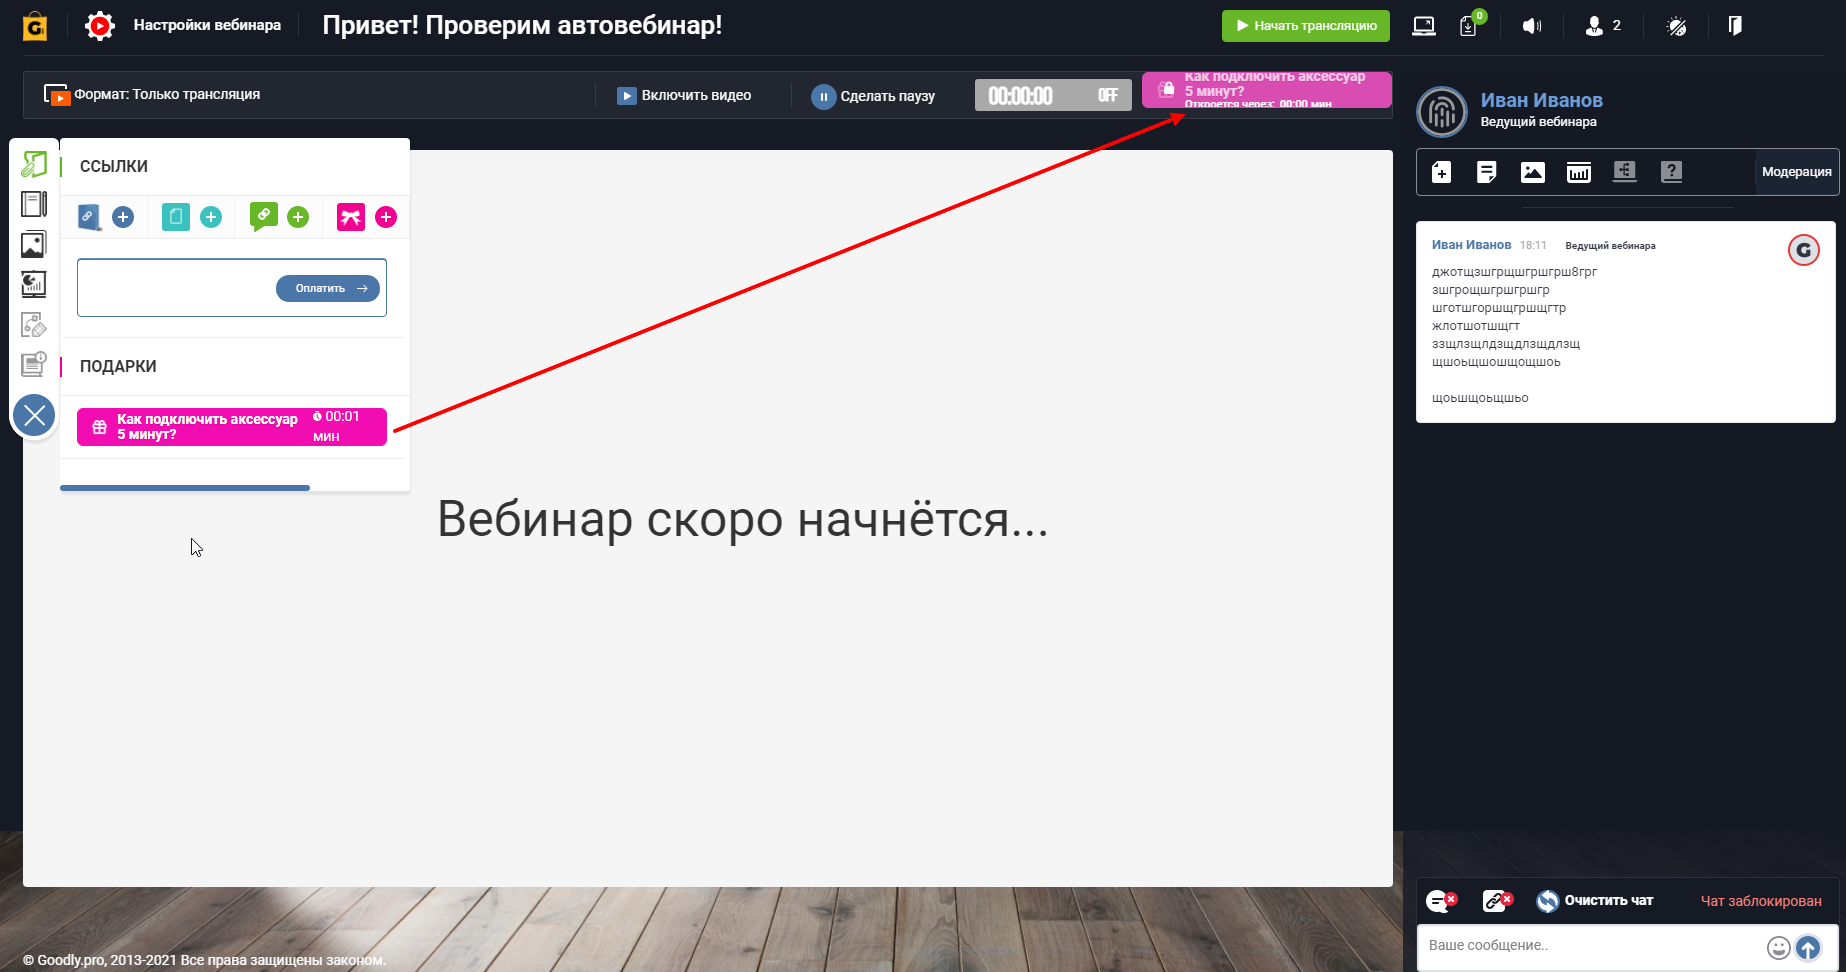Click the question mark icon in the chat toolbar
Screen dimensions: 1846x972
pyautogui.click(x=1671, y=172)
